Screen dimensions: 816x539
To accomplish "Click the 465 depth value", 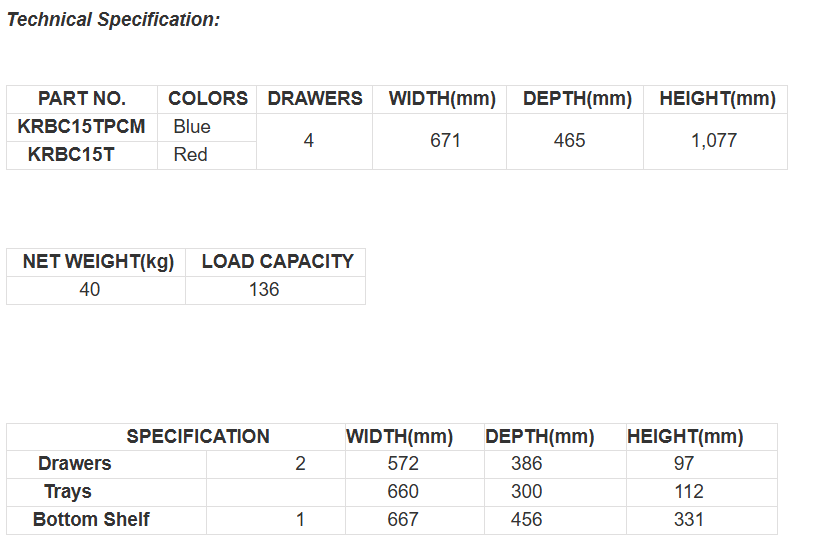I will [570, 141].
